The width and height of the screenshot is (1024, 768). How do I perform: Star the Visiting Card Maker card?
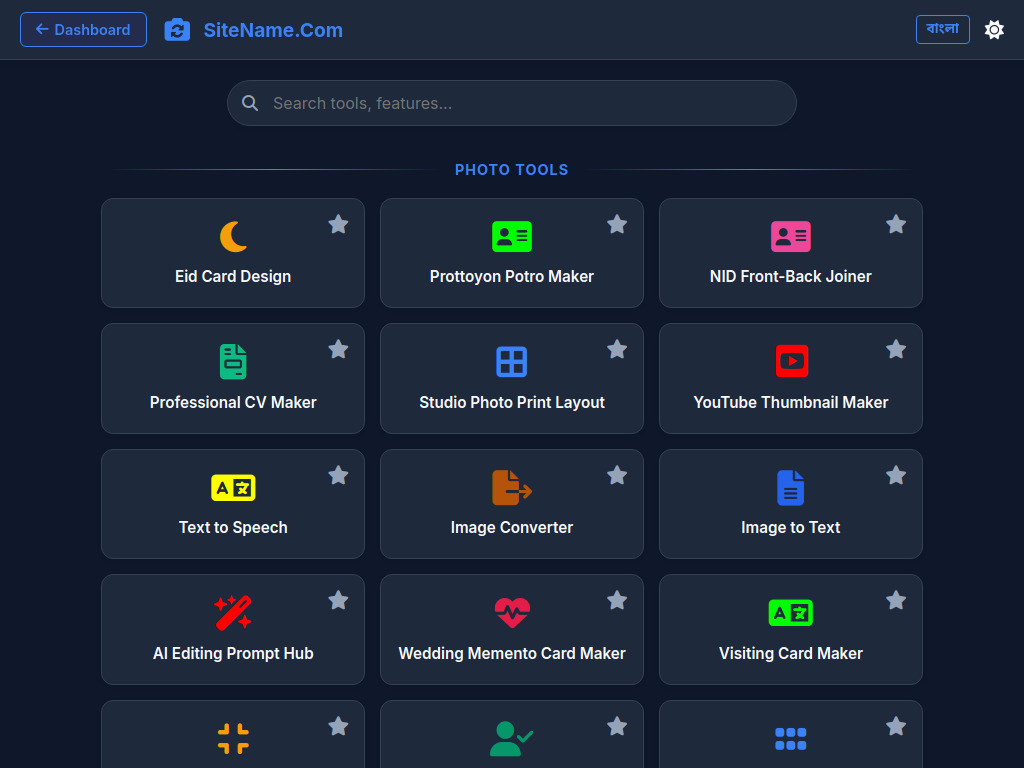896,600
